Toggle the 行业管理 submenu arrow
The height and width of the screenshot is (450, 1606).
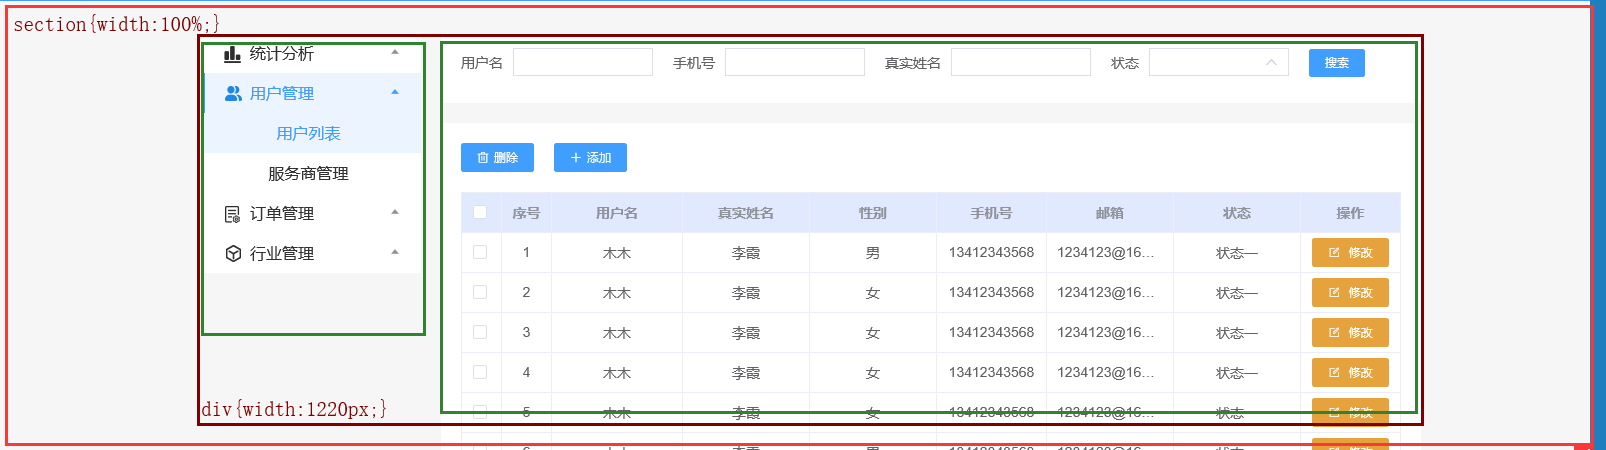click(395, 252)
